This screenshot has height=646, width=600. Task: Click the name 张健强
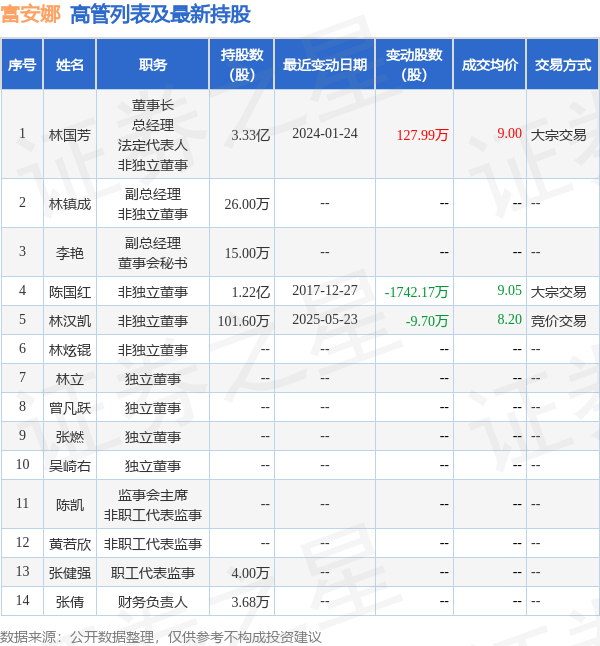tap(70, 573)
